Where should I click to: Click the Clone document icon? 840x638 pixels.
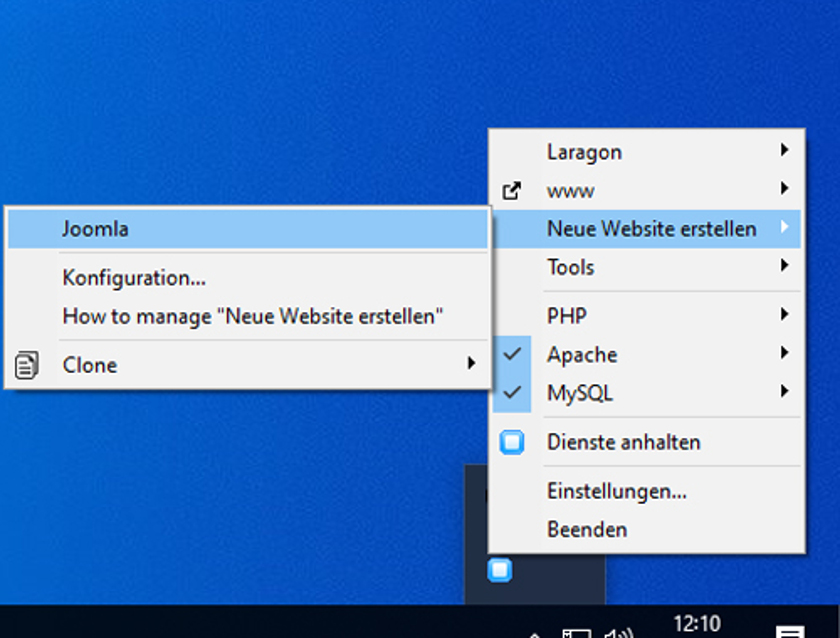(x=26, y=365)
